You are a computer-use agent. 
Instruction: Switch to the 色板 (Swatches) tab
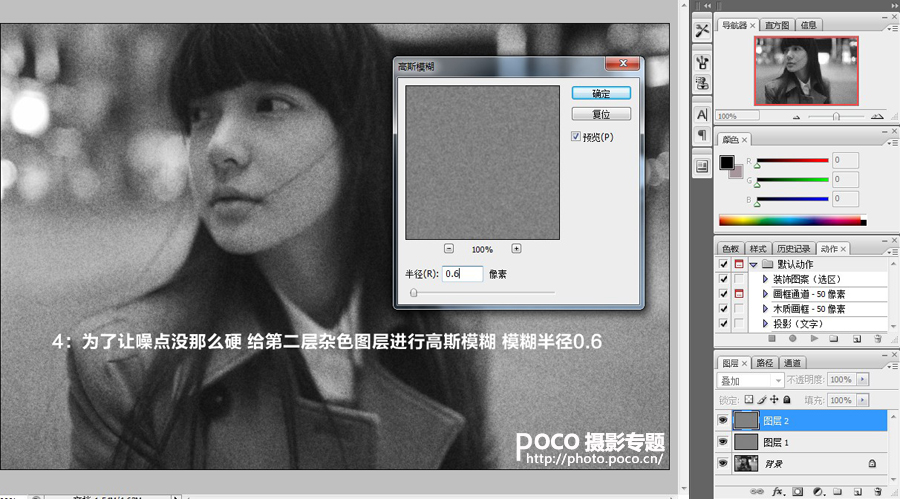pos(730,249)
